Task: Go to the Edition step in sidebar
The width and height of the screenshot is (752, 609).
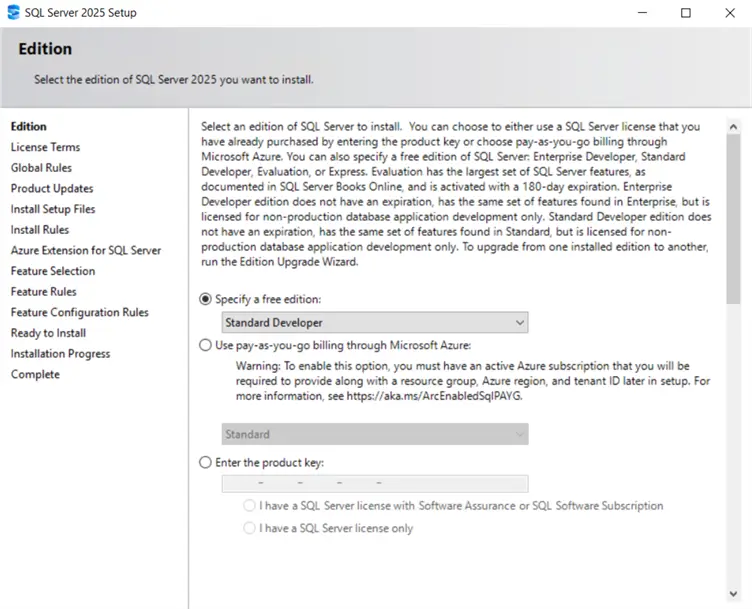Action: pos(29,127)
